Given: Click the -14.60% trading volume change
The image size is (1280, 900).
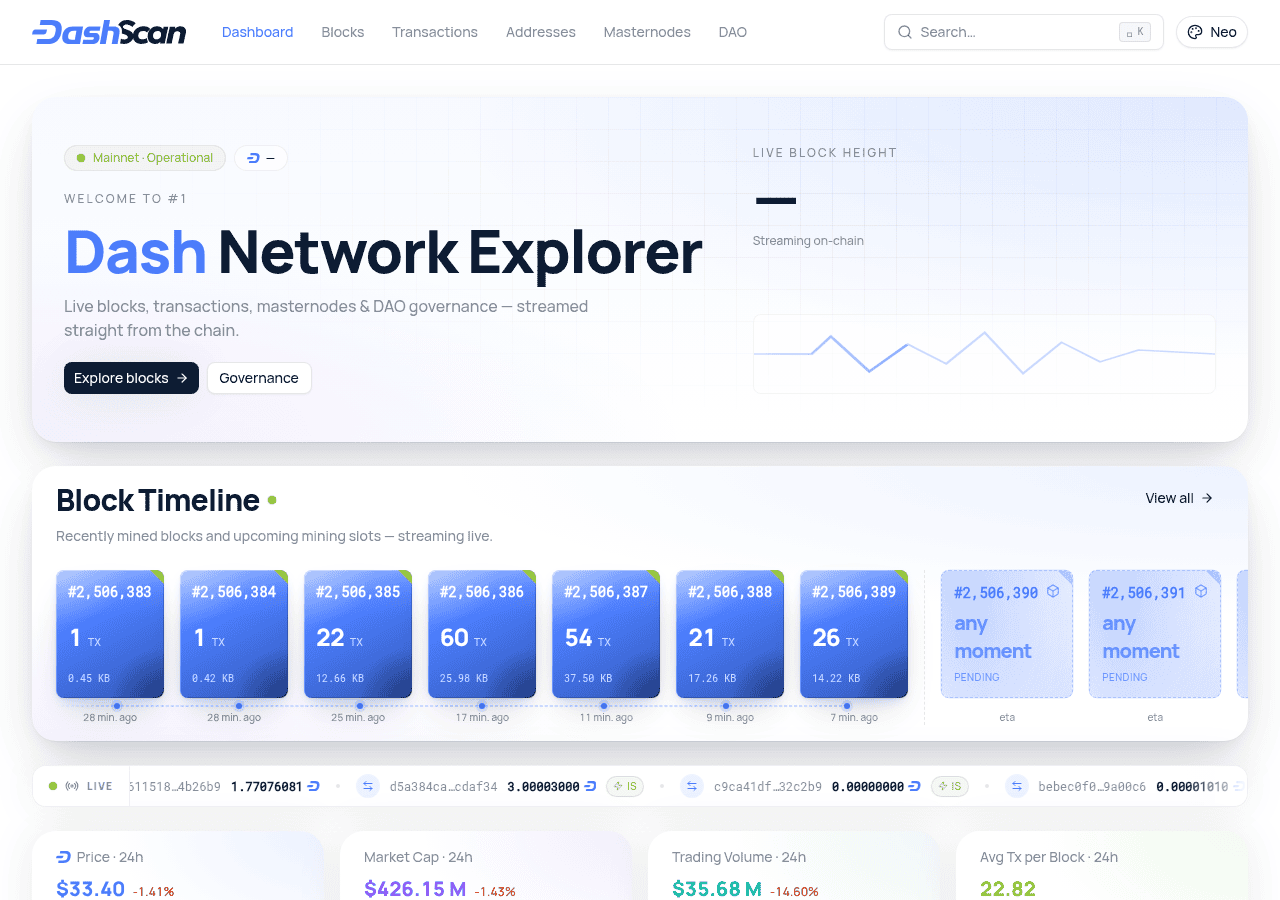Looking at the screenshot, I should 795,891.
